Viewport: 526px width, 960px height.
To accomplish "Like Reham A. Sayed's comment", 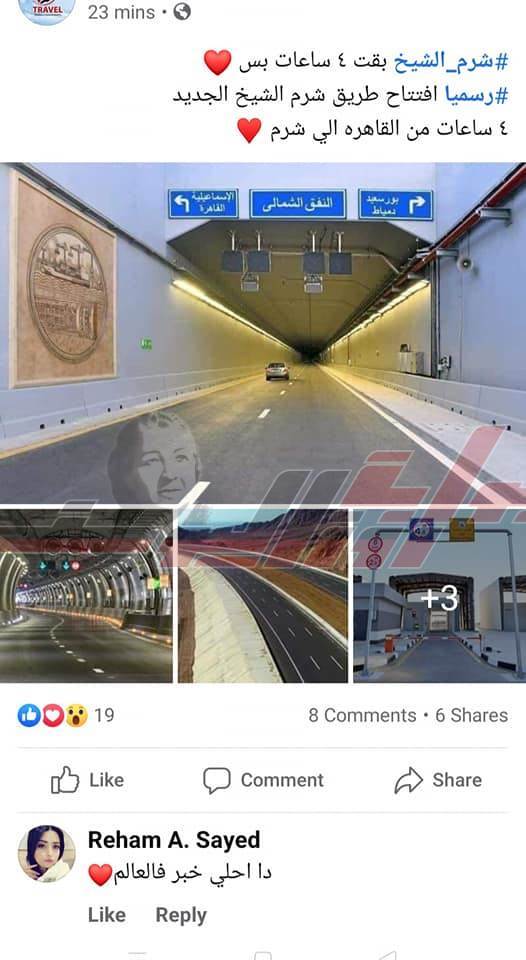I will pyautogui.click(x=107, y=915).
